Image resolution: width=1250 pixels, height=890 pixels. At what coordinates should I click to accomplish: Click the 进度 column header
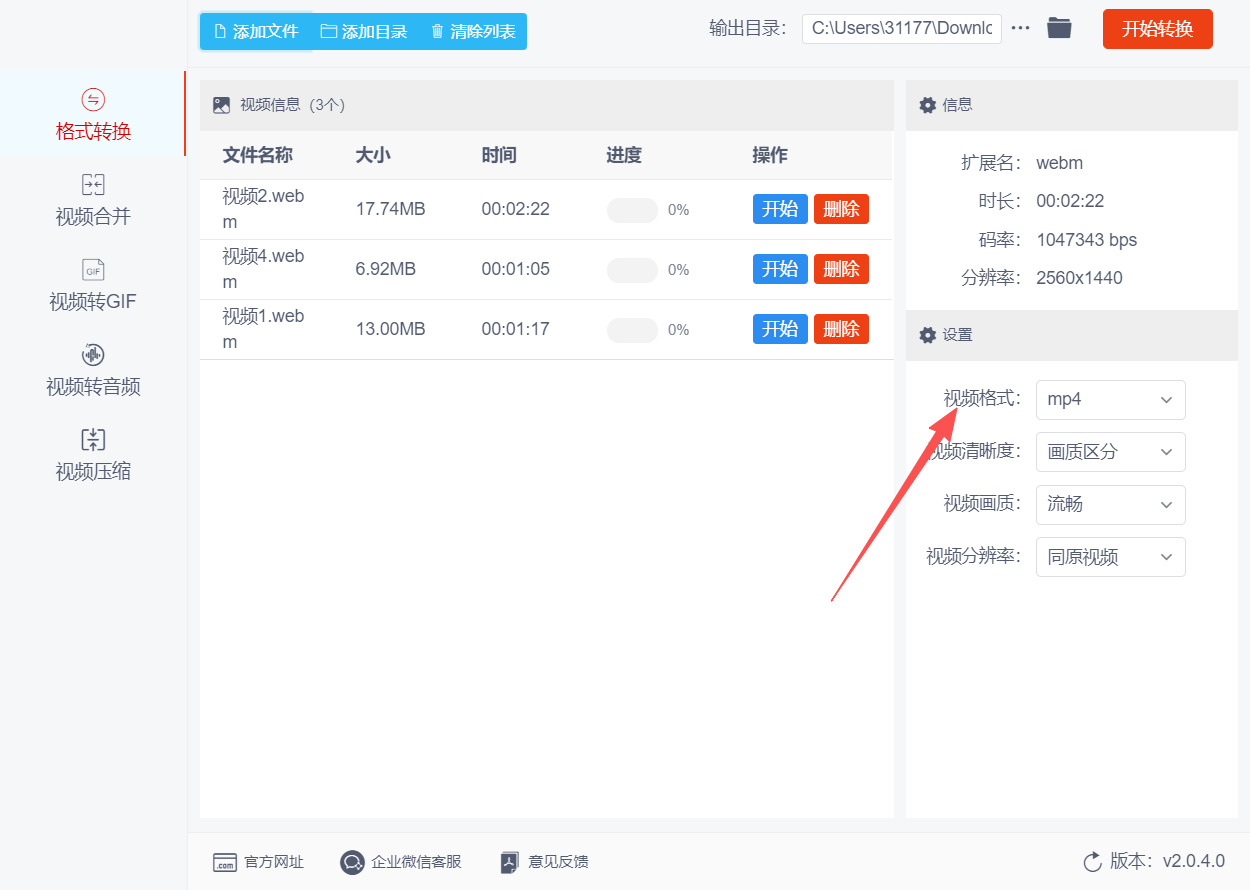click(624, 155)
